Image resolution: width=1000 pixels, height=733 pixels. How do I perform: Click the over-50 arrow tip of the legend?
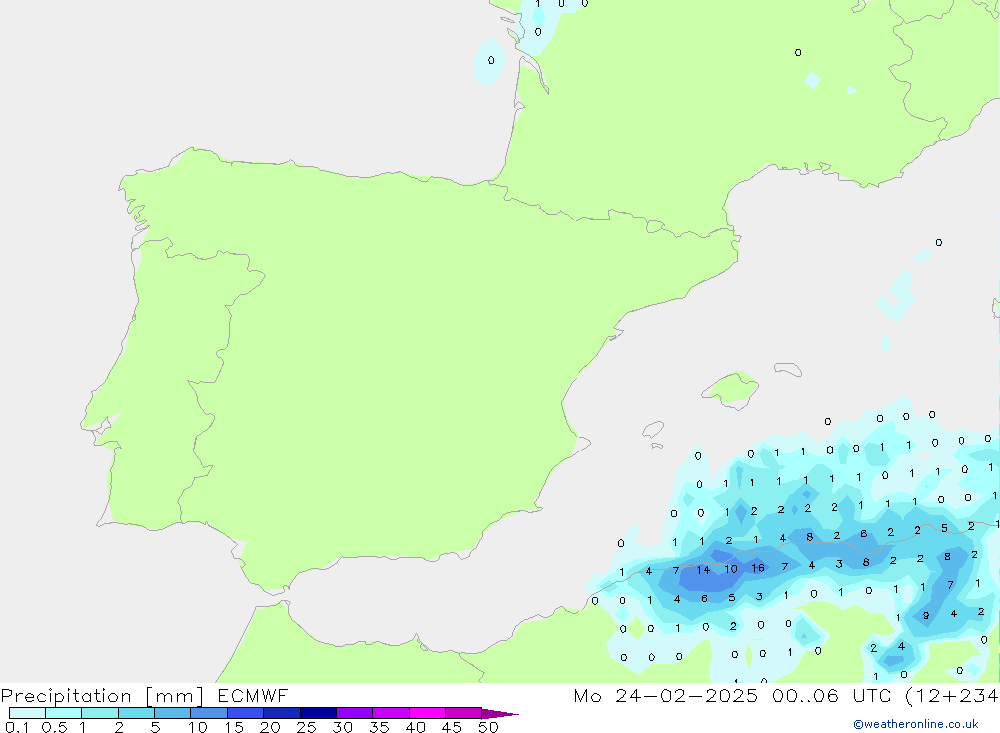point(500,713)
